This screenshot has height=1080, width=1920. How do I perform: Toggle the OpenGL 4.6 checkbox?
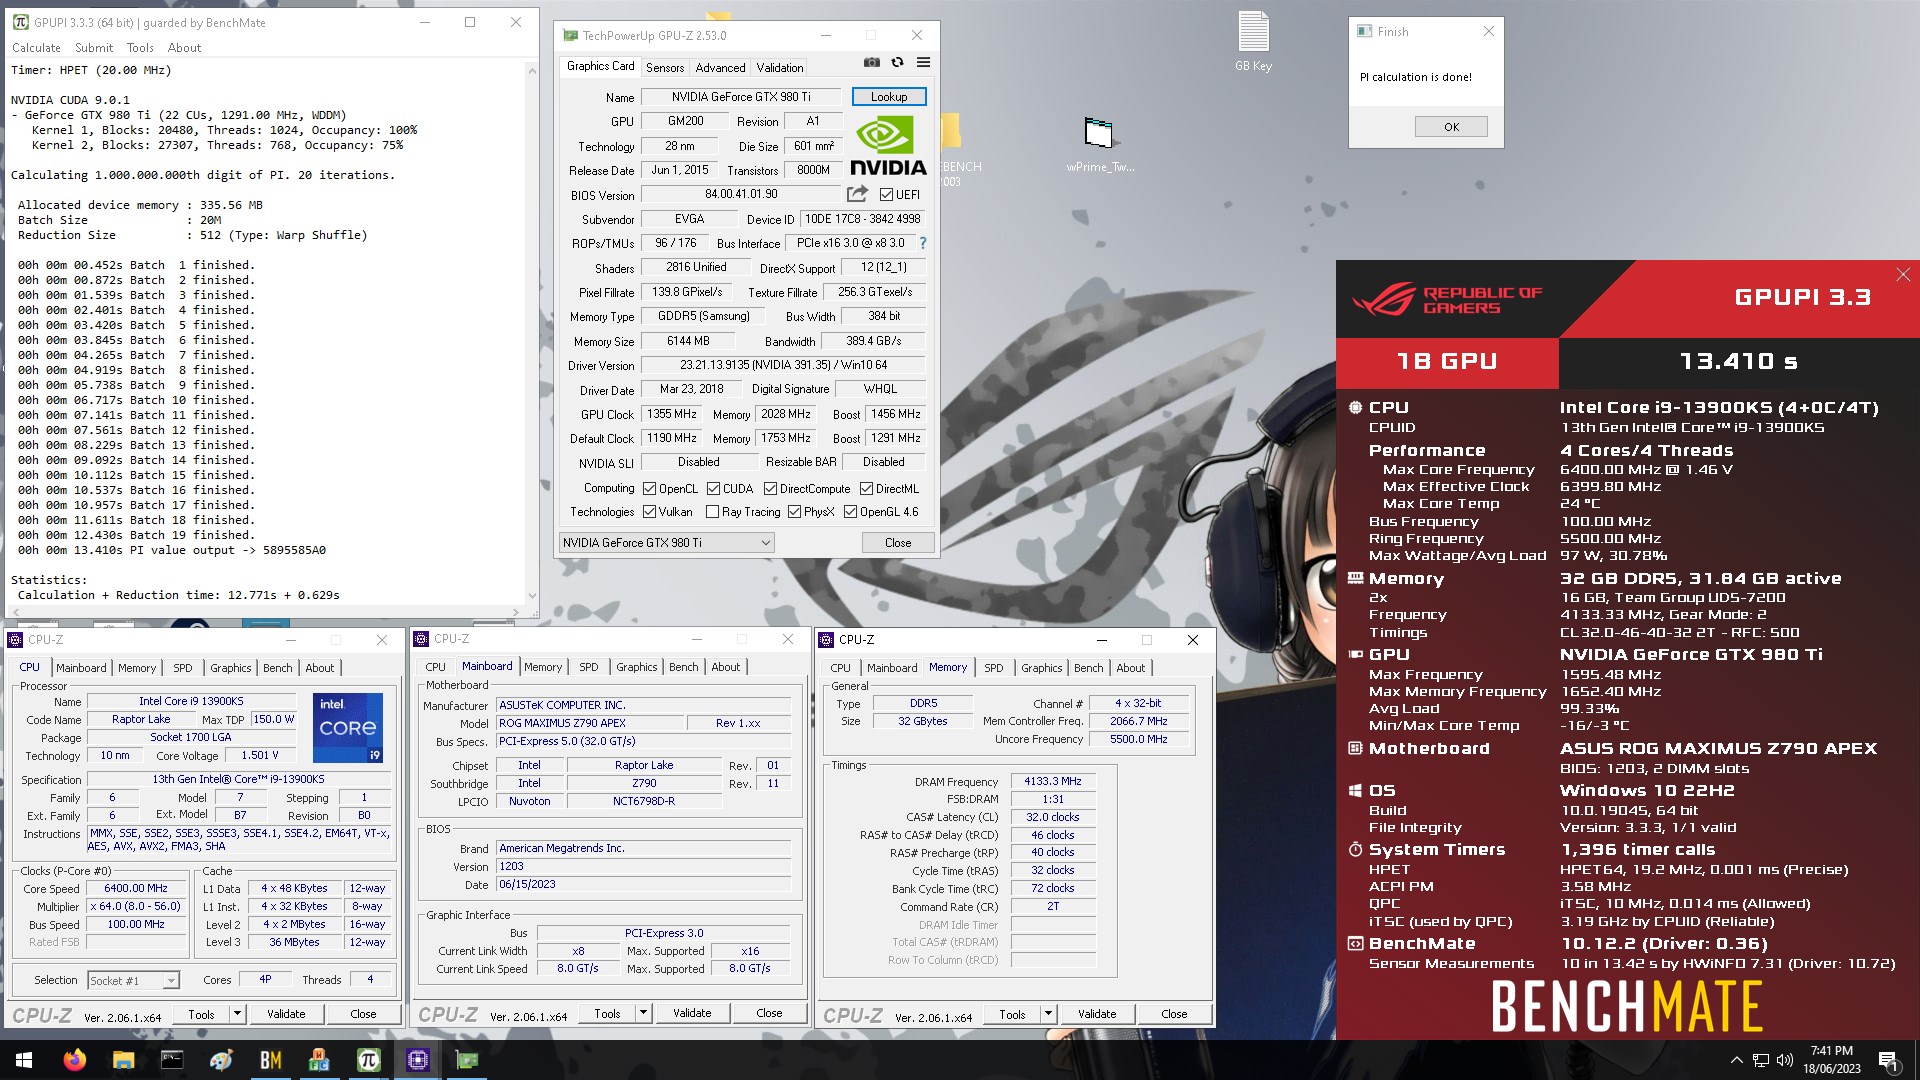pyautogui.click(x=850, y=512)
